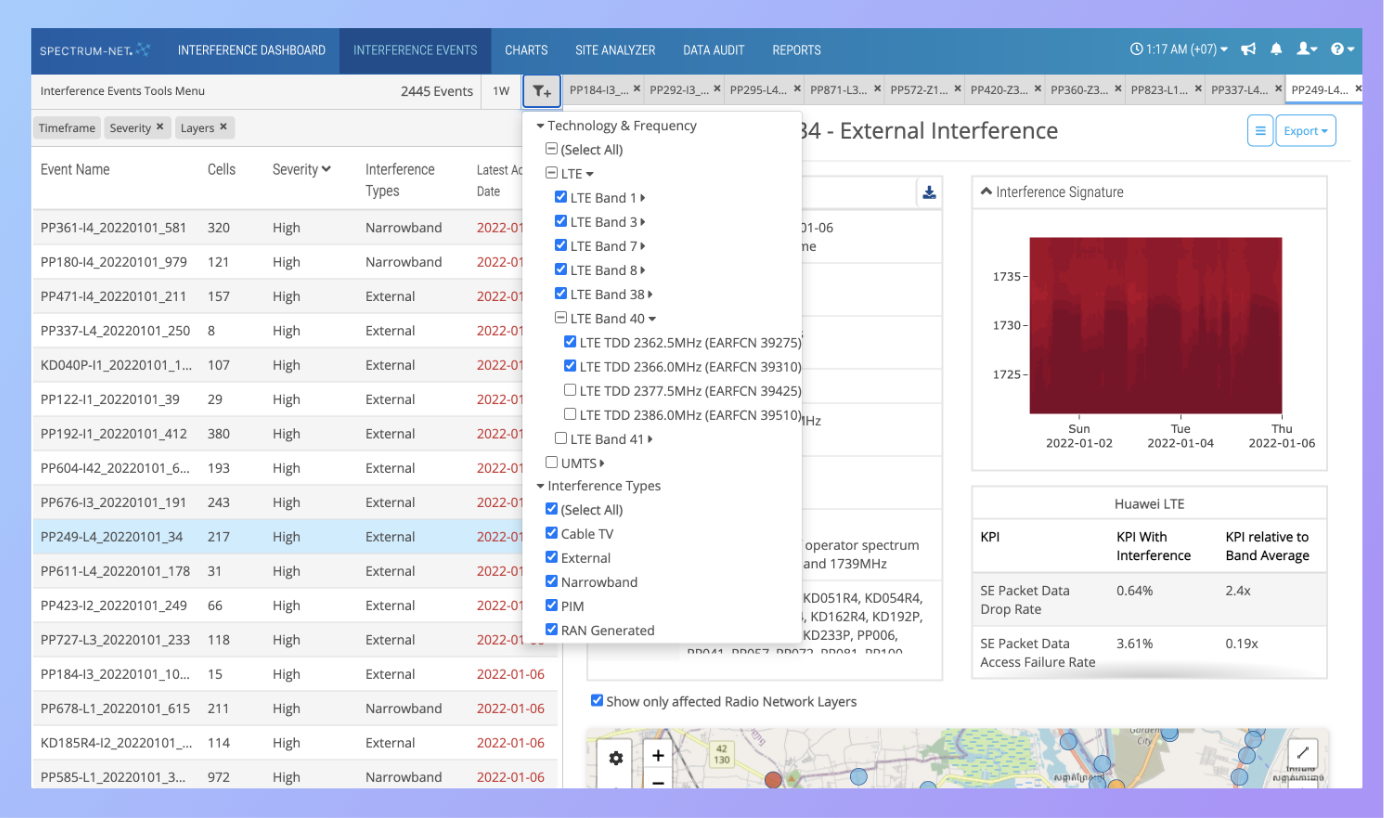The height and width of the screenshot is (818, 1384).
Task: Click the list view icon next to Export
Action: 1260,130
